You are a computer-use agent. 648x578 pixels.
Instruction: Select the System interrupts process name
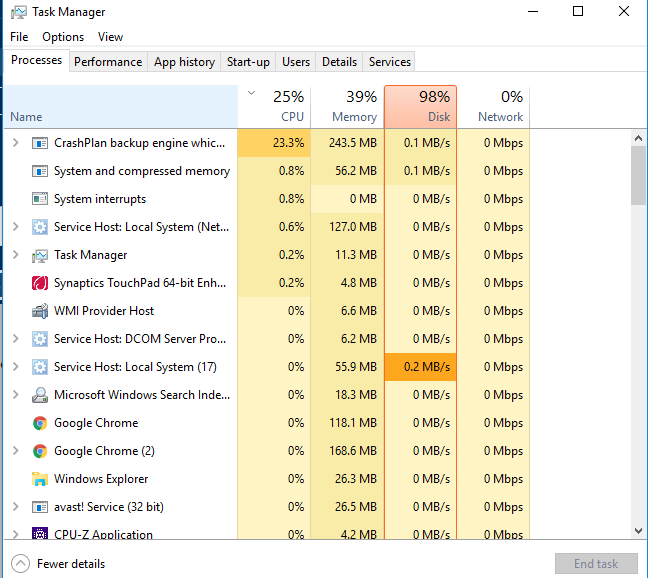[x=100, y=199]
